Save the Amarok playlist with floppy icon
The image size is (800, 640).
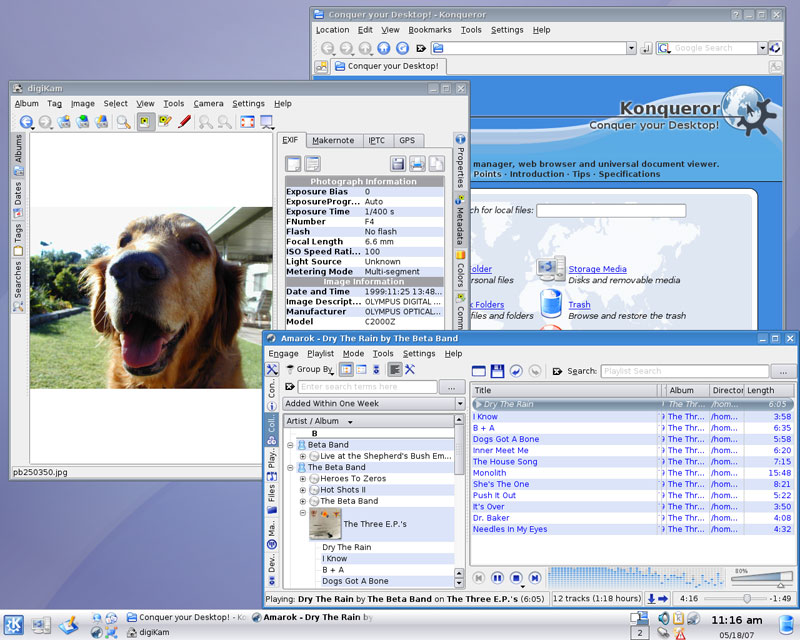(x=497, y=371)
